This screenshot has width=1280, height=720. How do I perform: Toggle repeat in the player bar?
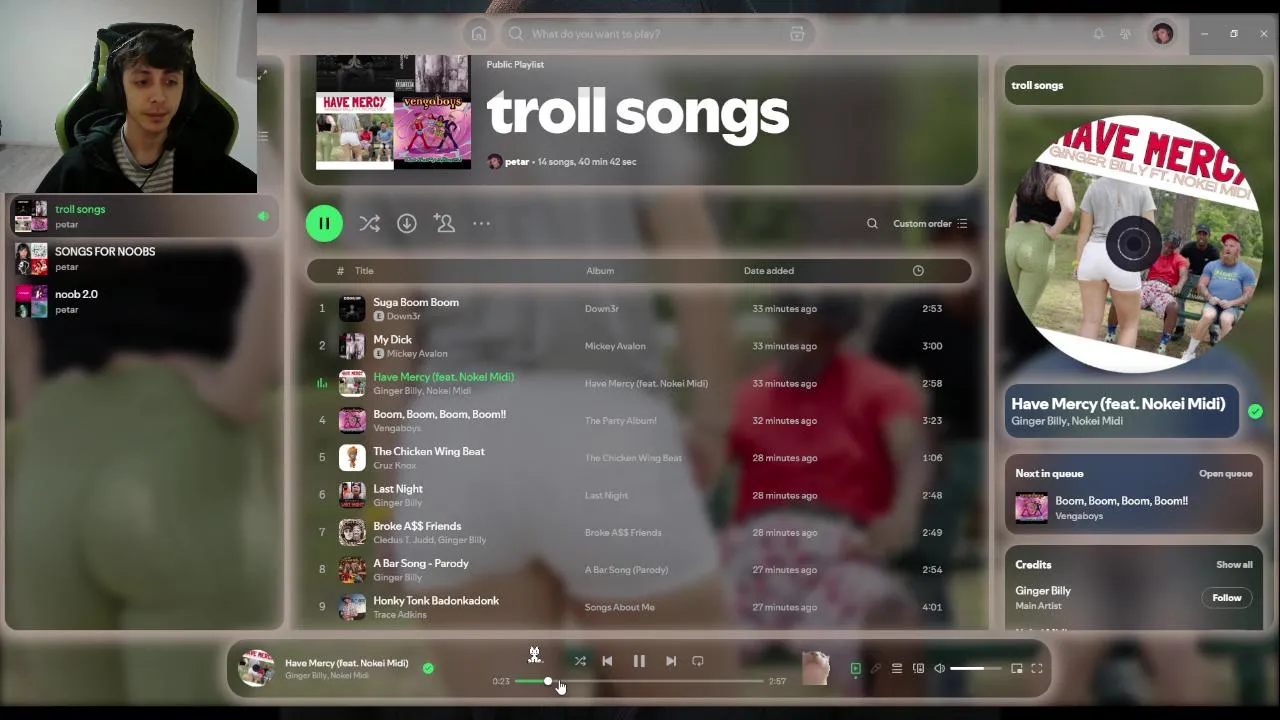point(698,661)
